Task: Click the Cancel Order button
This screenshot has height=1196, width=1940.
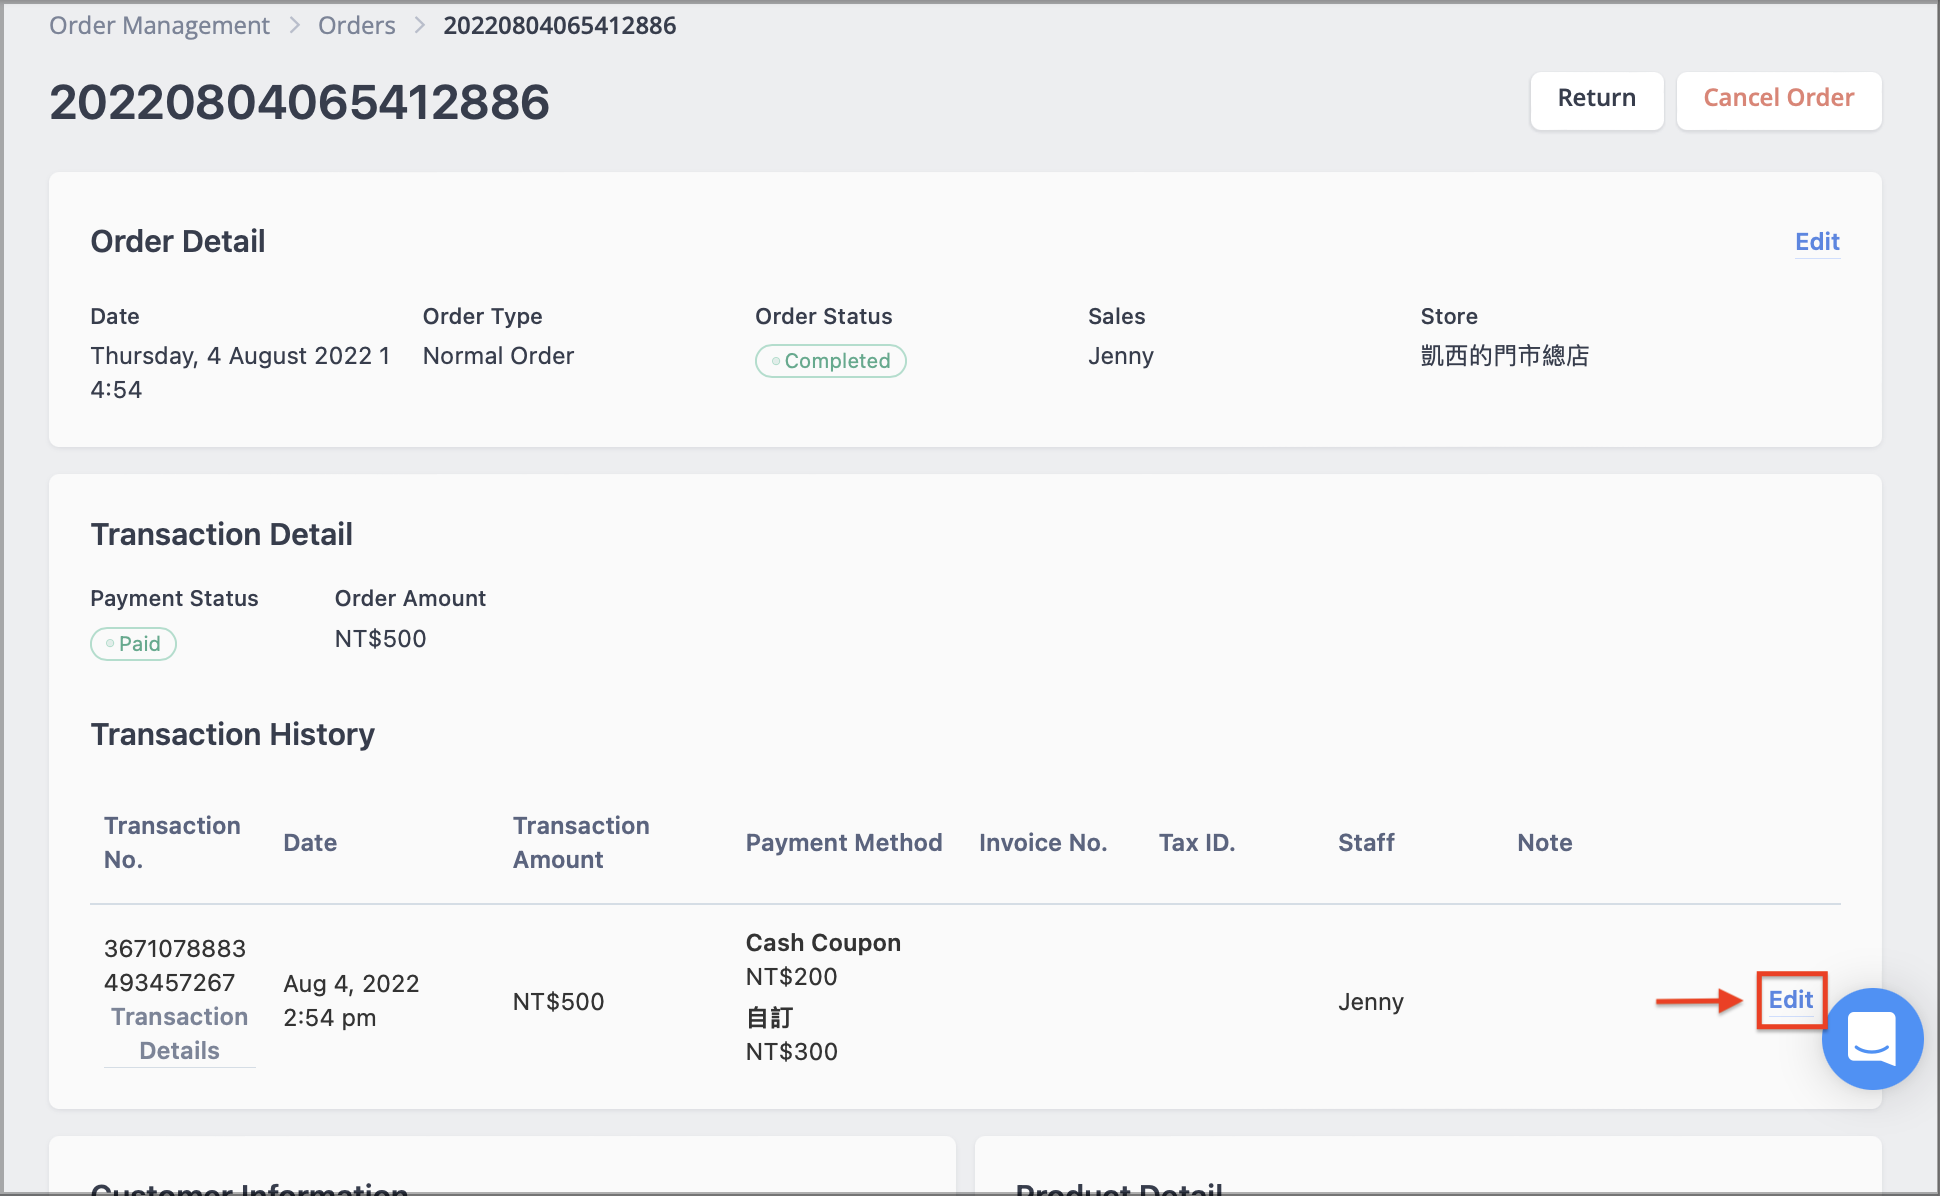Action: coord(1779,99)
